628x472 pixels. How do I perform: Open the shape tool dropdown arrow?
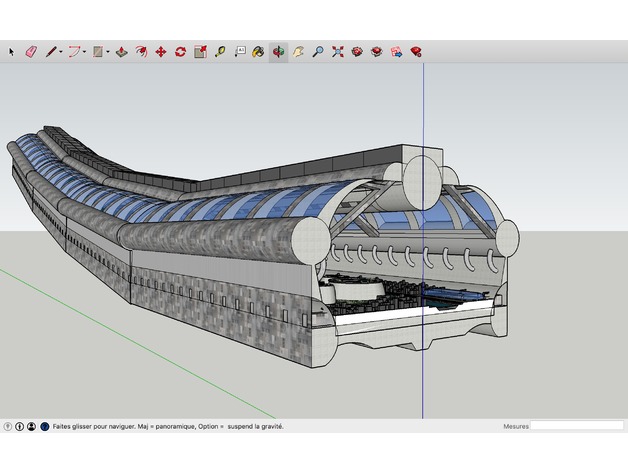(x=108, y=51)
